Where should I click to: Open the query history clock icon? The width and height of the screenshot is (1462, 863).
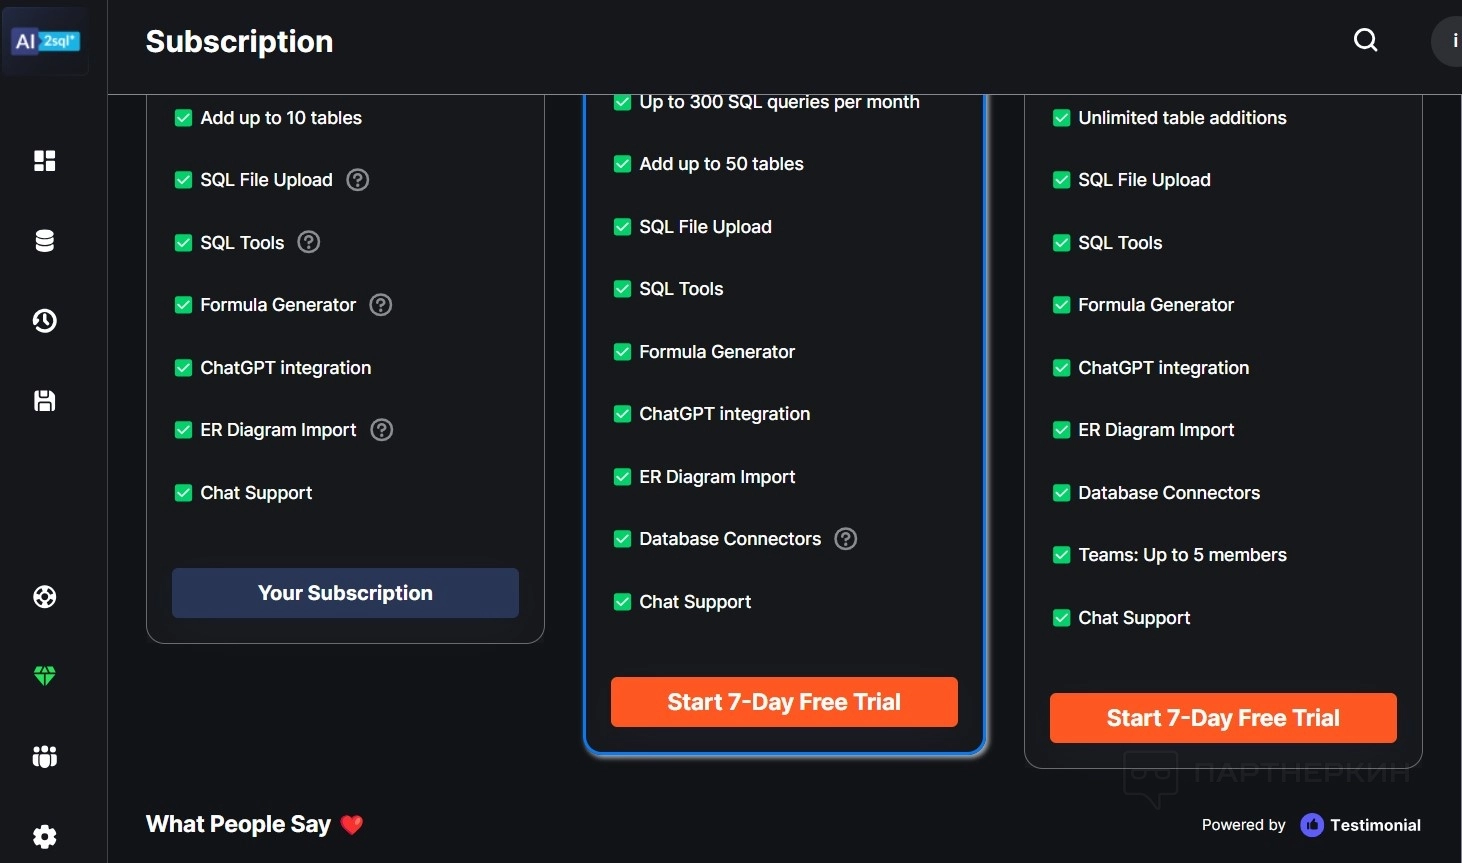click(x=45, y=321)
